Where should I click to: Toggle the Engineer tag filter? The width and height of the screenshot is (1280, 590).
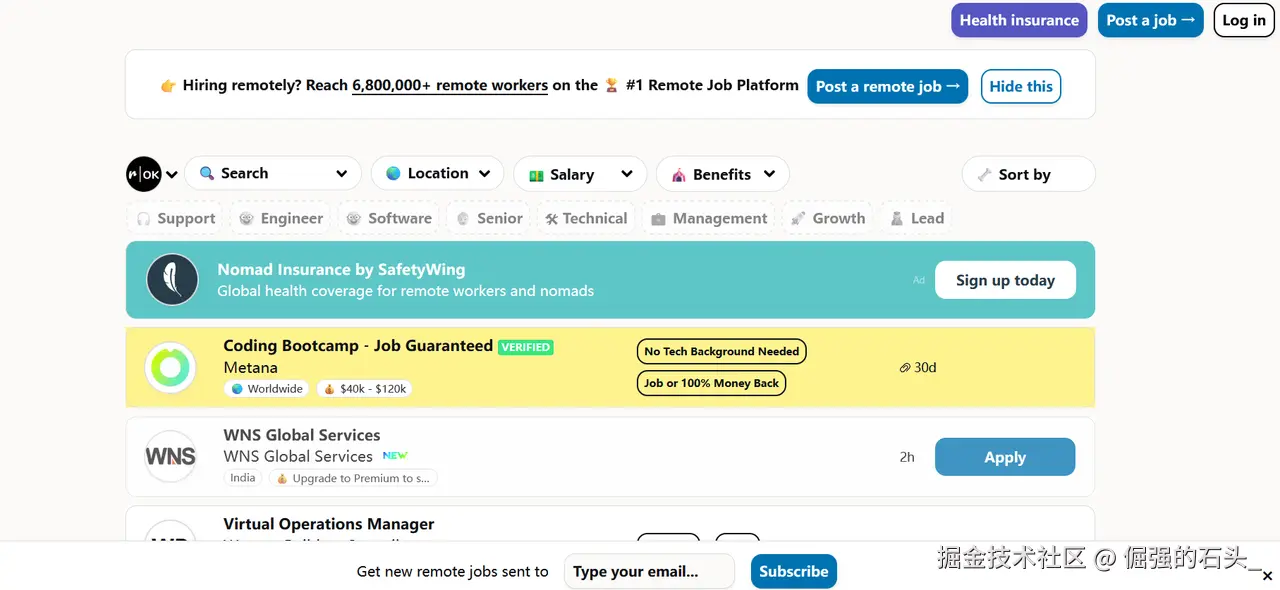281,218
